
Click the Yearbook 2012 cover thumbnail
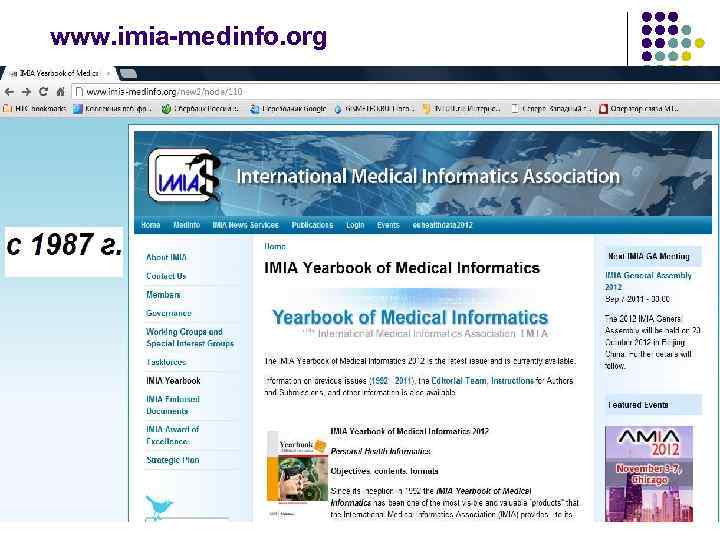coord(297,473)
